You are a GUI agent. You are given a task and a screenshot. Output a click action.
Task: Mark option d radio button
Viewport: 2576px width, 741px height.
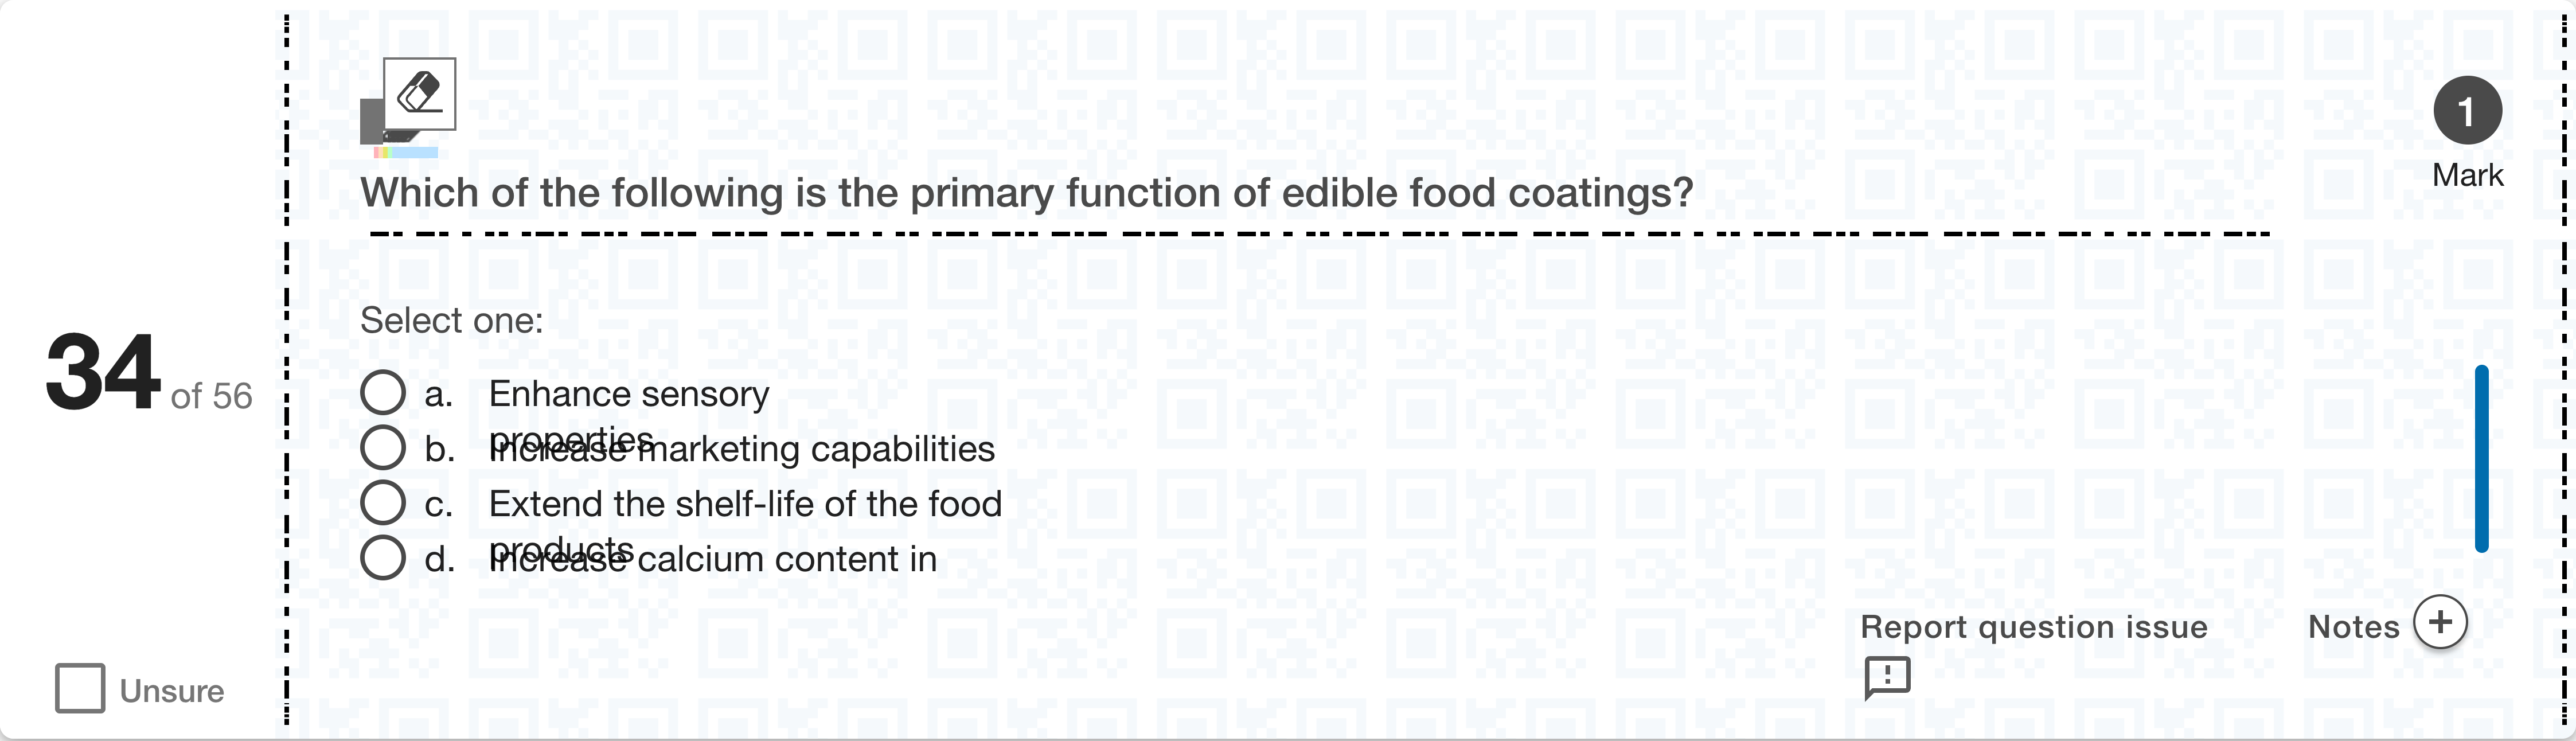(x=383, y=558)
